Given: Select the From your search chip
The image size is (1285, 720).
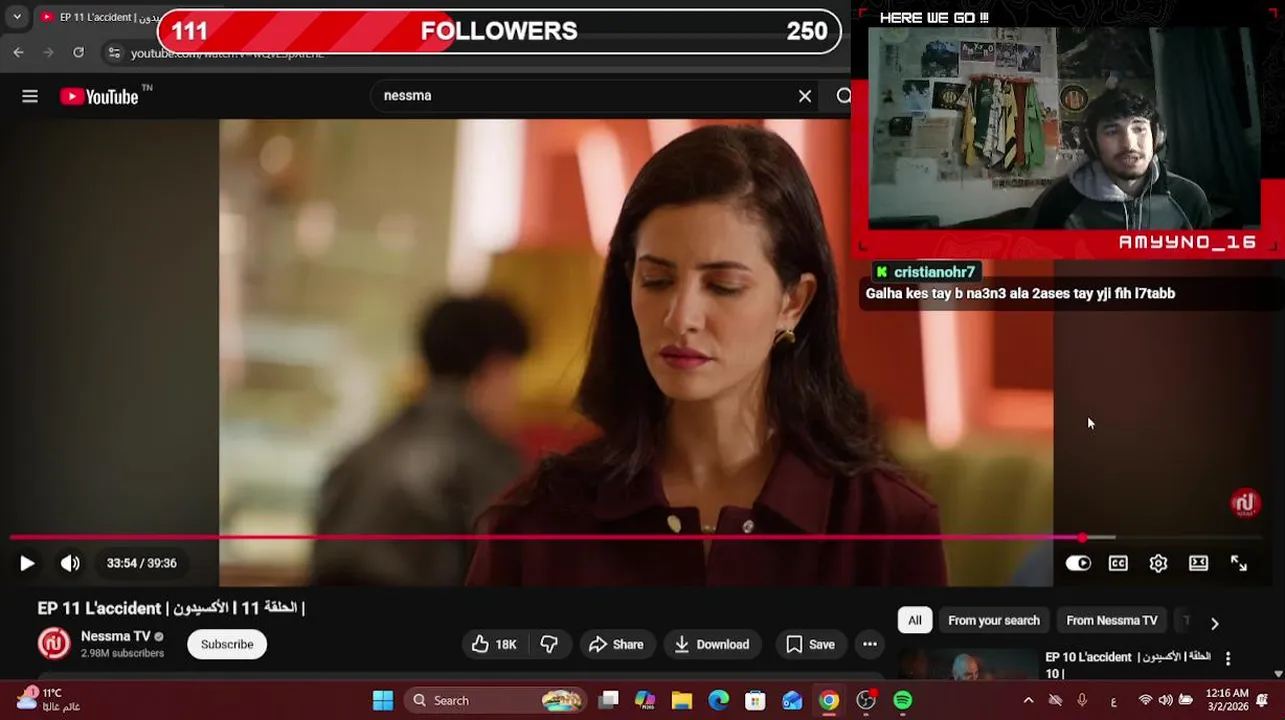Looking at the screenshot, I should click(994, 620).
